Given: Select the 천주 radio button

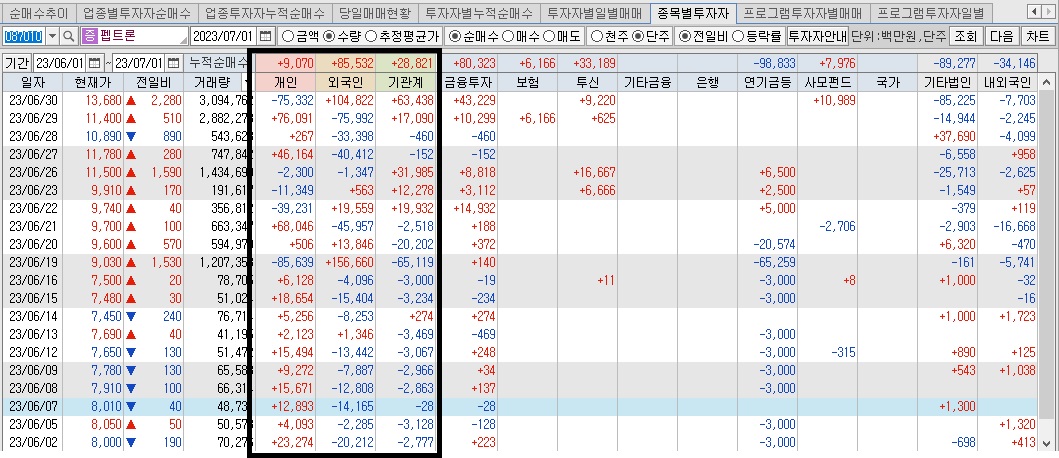Looking at the screenshot, I should click(x=596, y=36).
